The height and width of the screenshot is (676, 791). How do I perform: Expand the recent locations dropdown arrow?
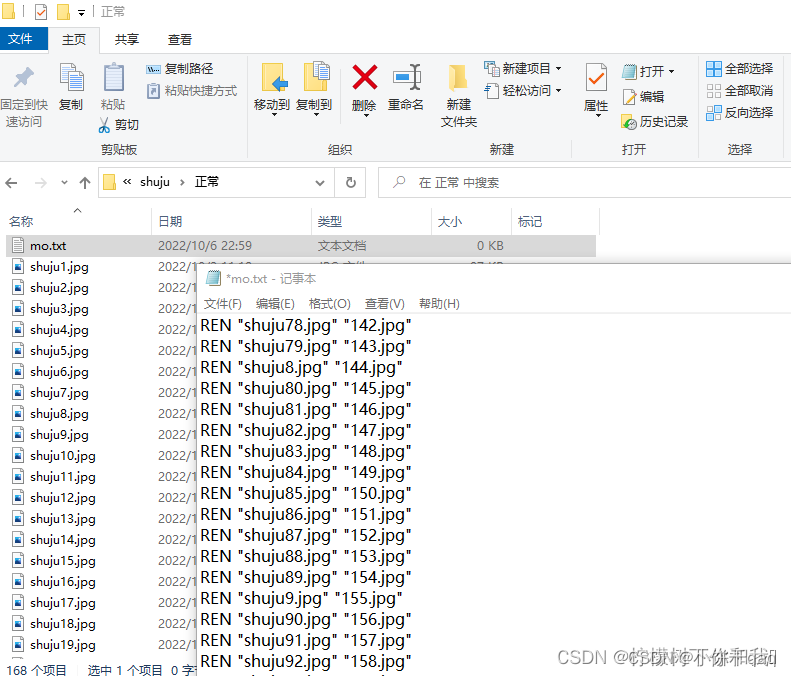pyautogui.click(x=64, y=183)
